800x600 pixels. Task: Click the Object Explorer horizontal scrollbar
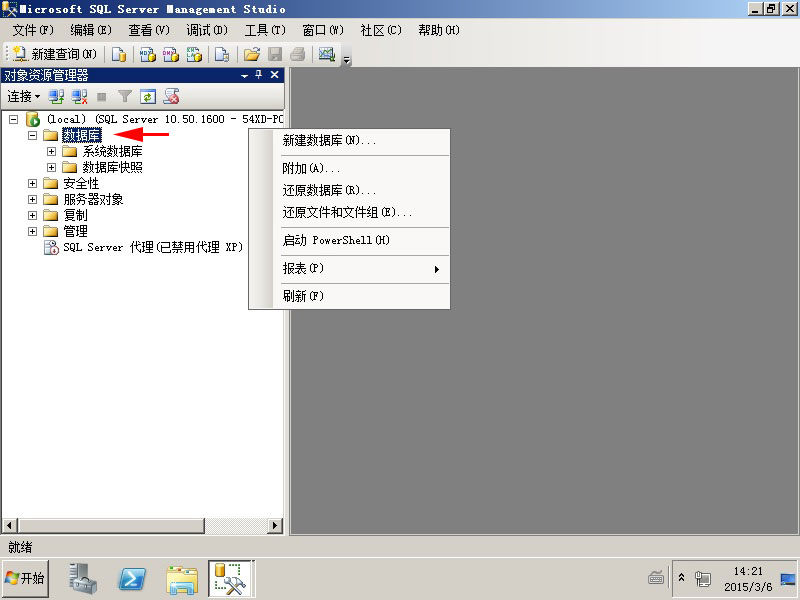point(140,525)
